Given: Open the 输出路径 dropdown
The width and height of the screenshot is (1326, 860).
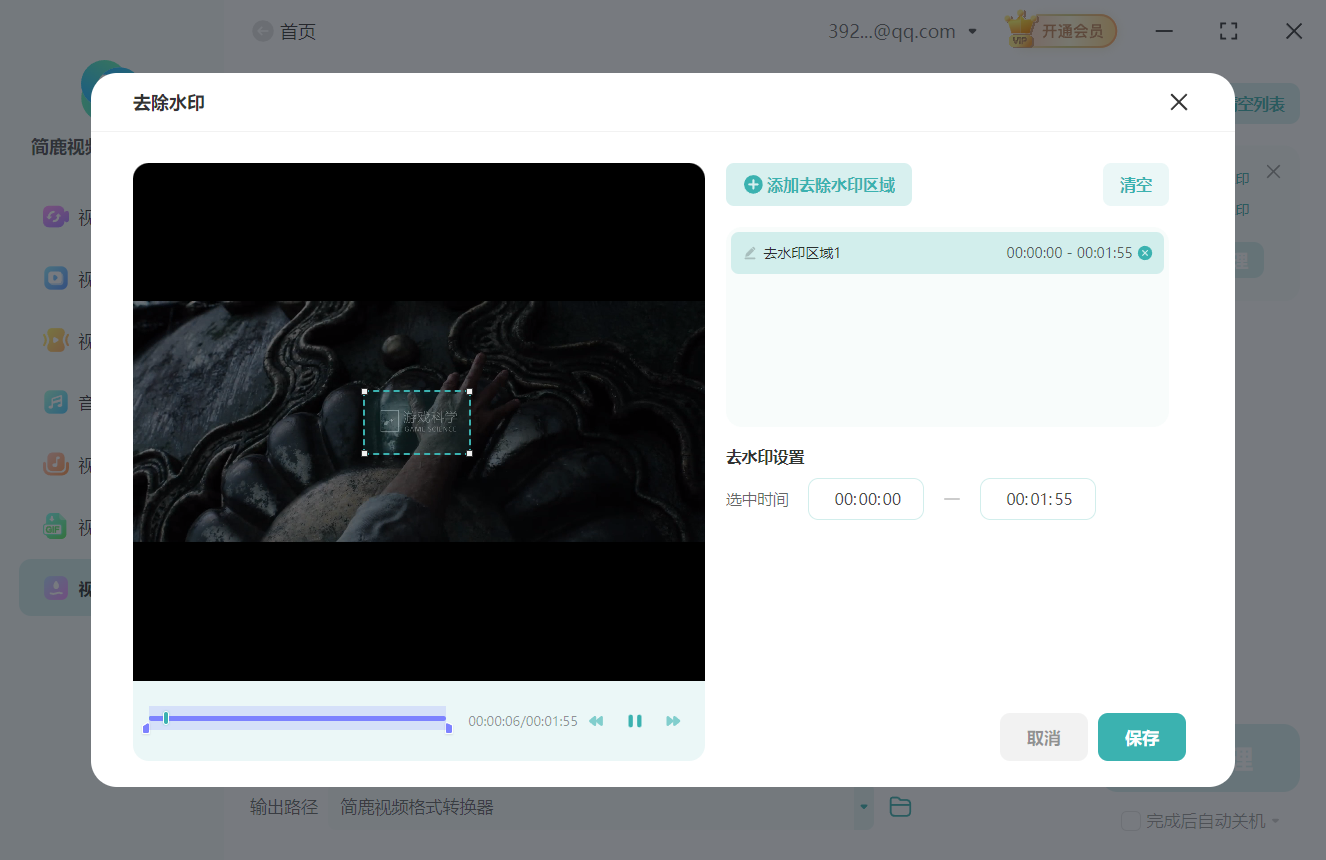Looking at the screenshot, I should (x=862, y=807).
